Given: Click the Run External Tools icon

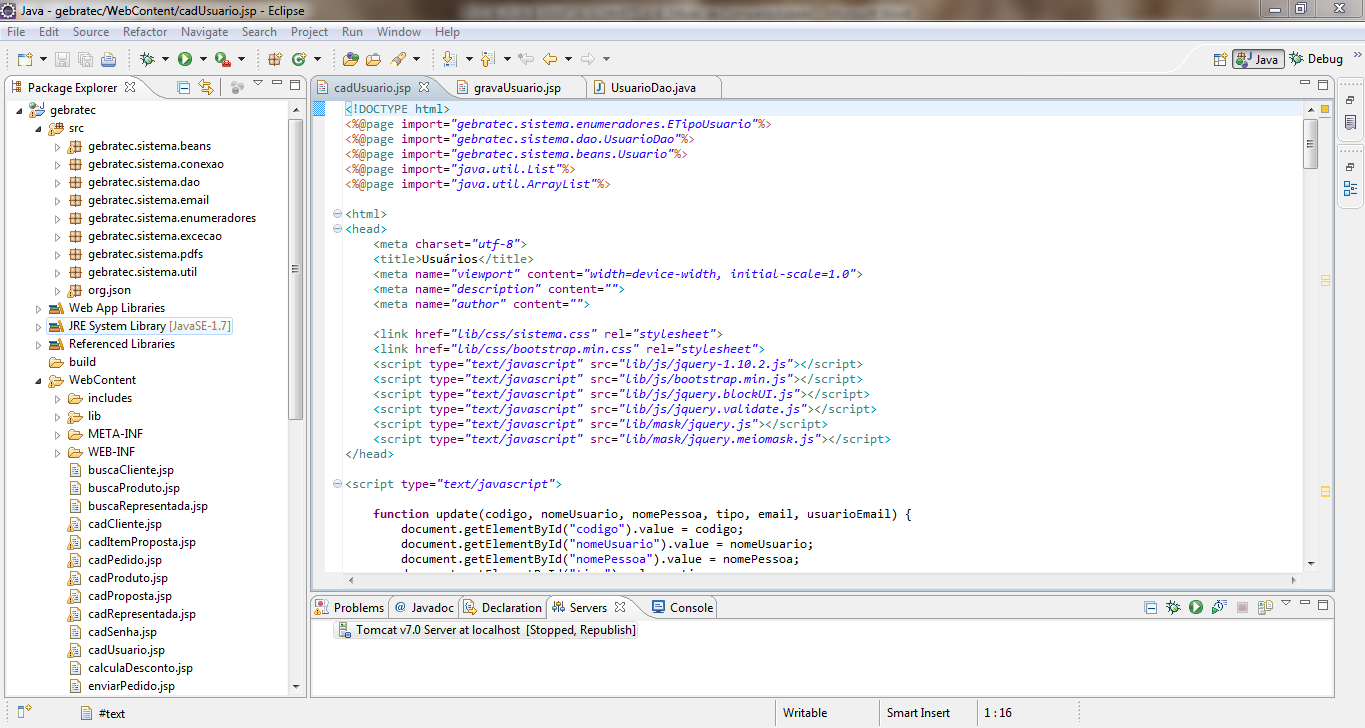Looking at the screenshot, I should (x=223, y=59).
